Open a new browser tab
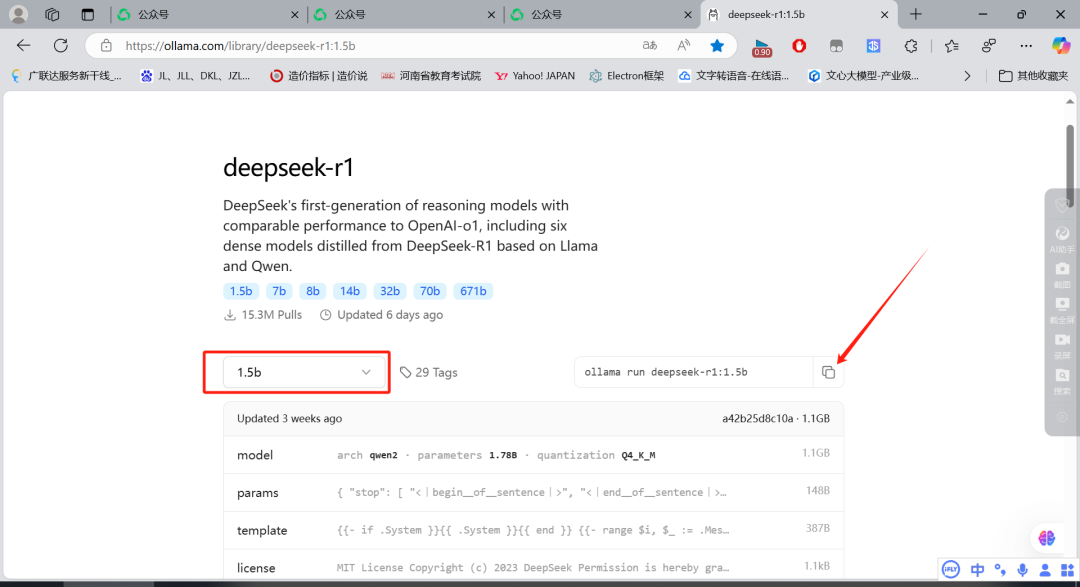The height and width of the screenshot is (587, 1080). pos(915,14)
